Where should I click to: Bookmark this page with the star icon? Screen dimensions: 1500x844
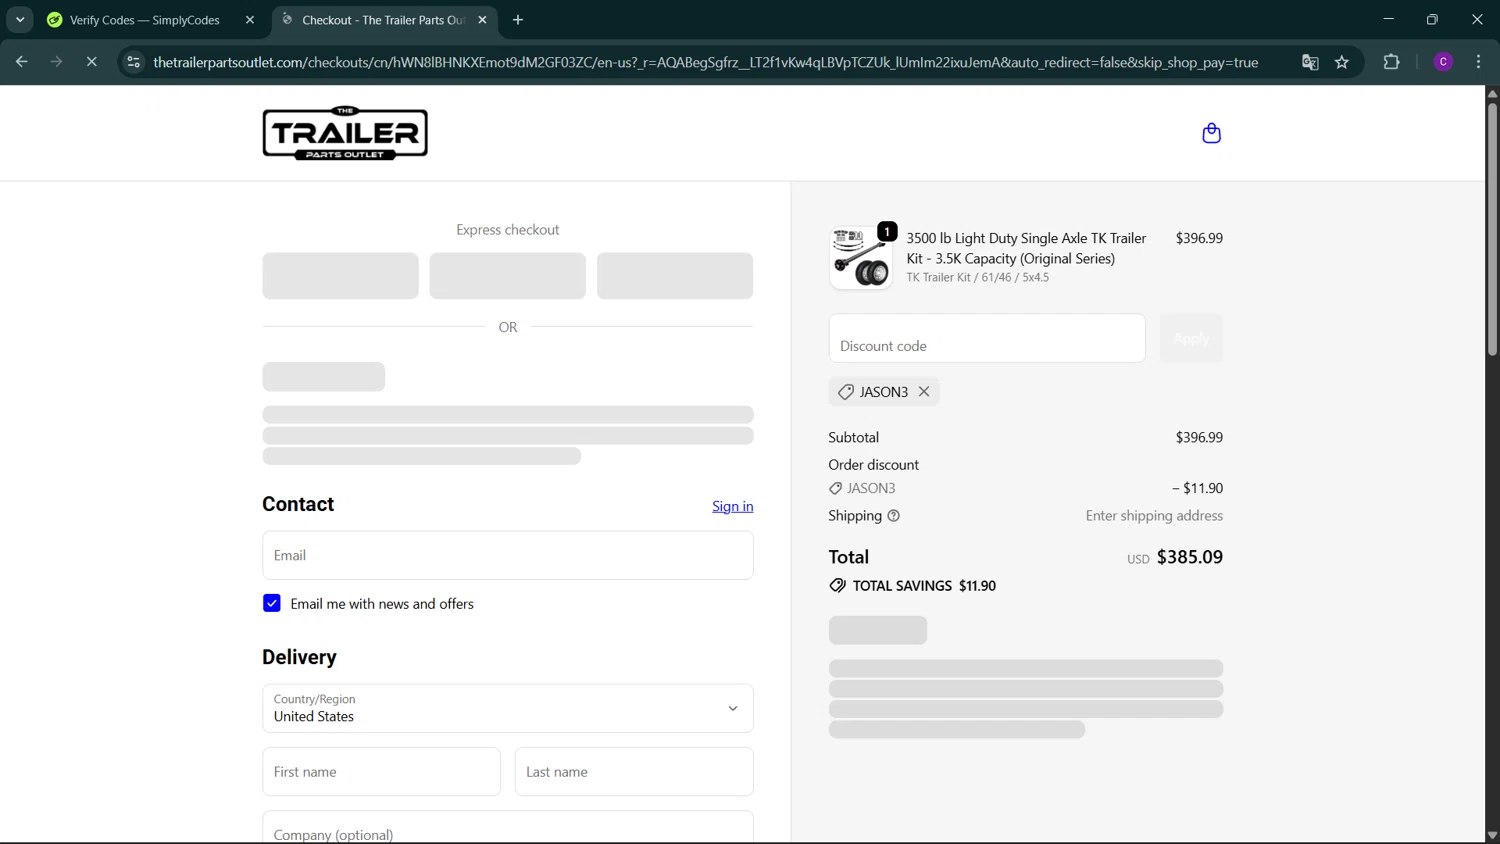[1342, 62]
